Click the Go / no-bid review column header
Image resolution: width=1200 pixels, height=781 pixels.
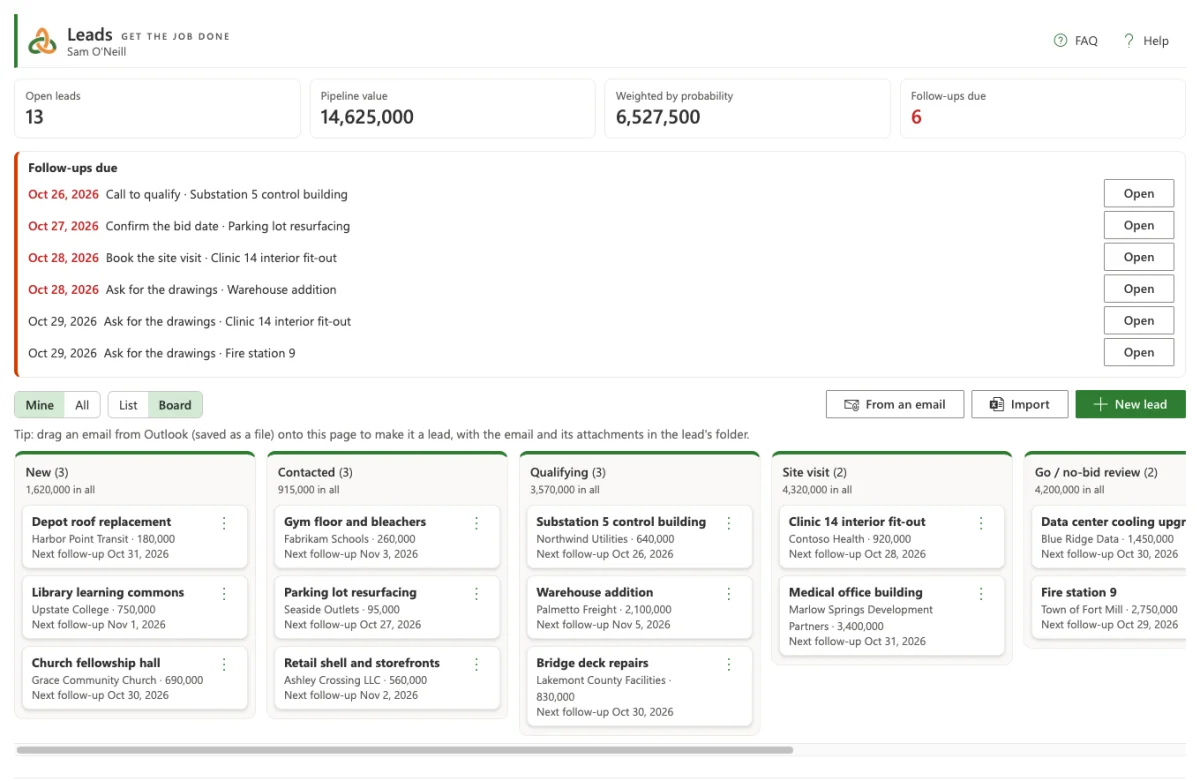click(x=1096, y=472)
